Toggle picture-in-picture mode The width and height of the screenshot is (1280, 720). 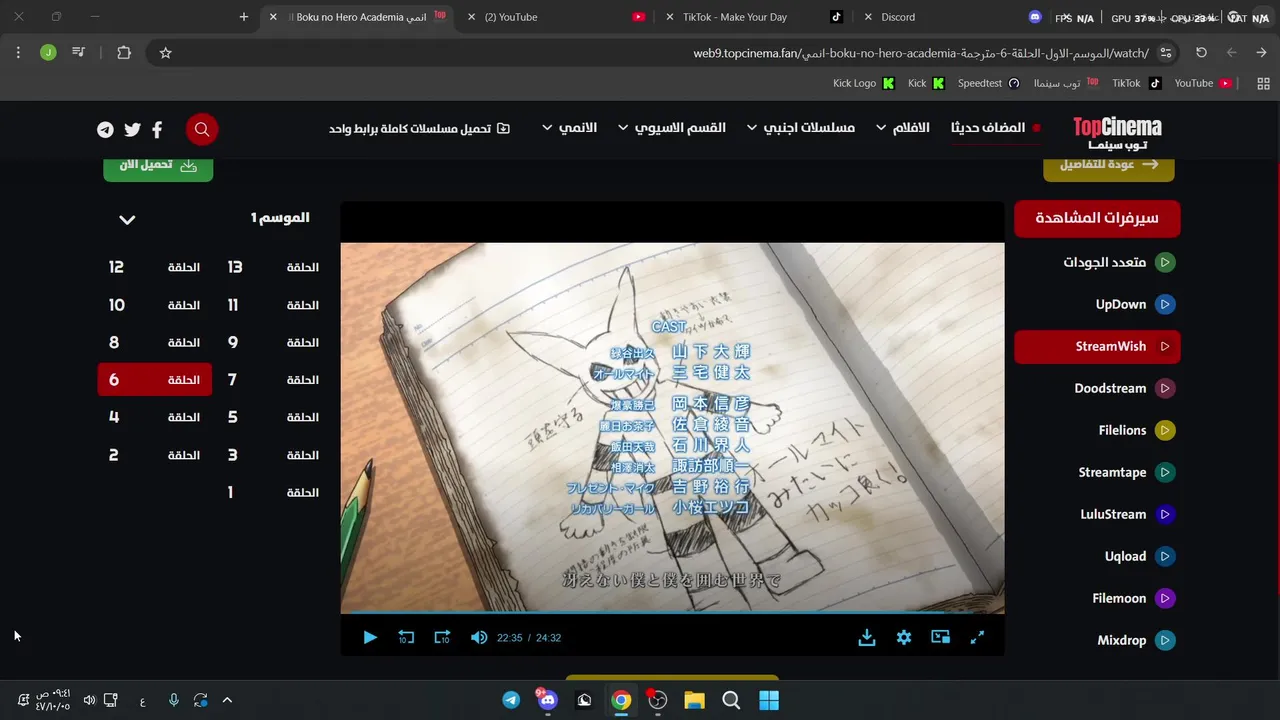[940, 637]
